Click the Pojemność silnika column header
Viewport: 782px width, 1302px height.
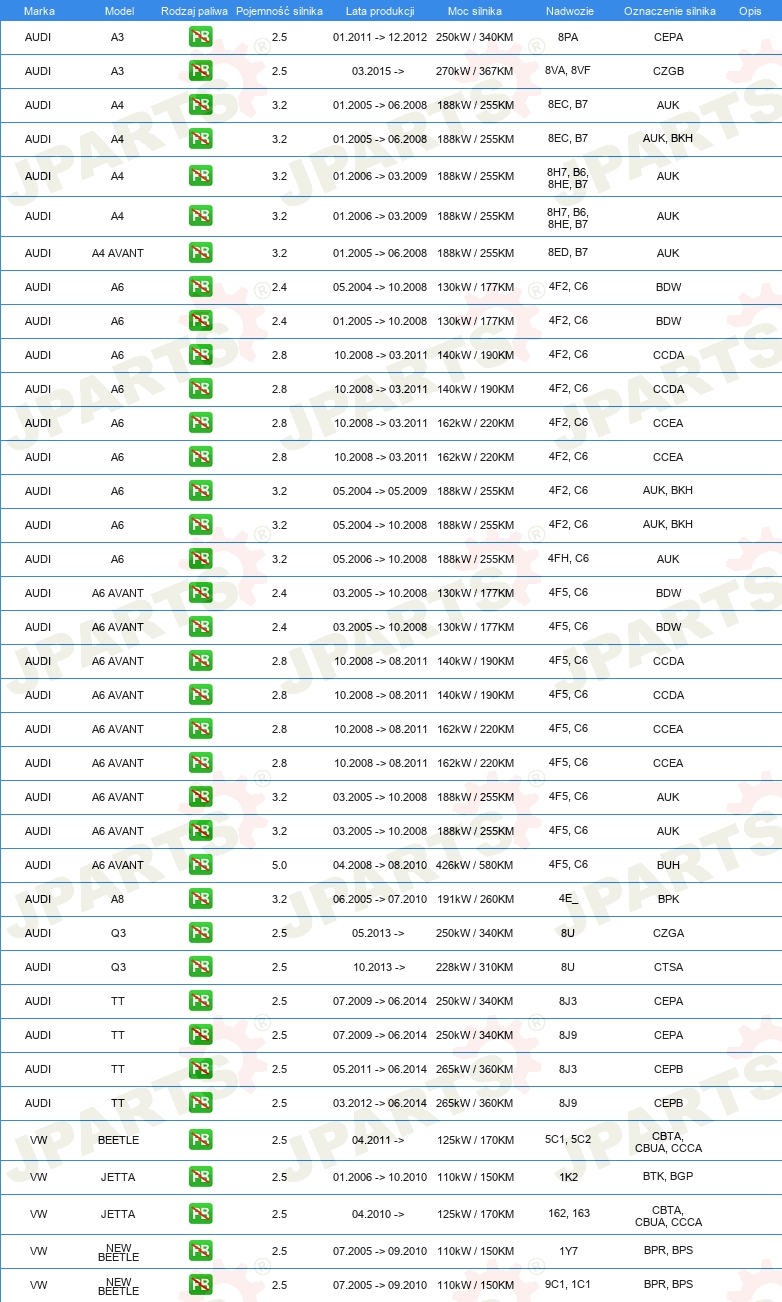tap(279, 10)
